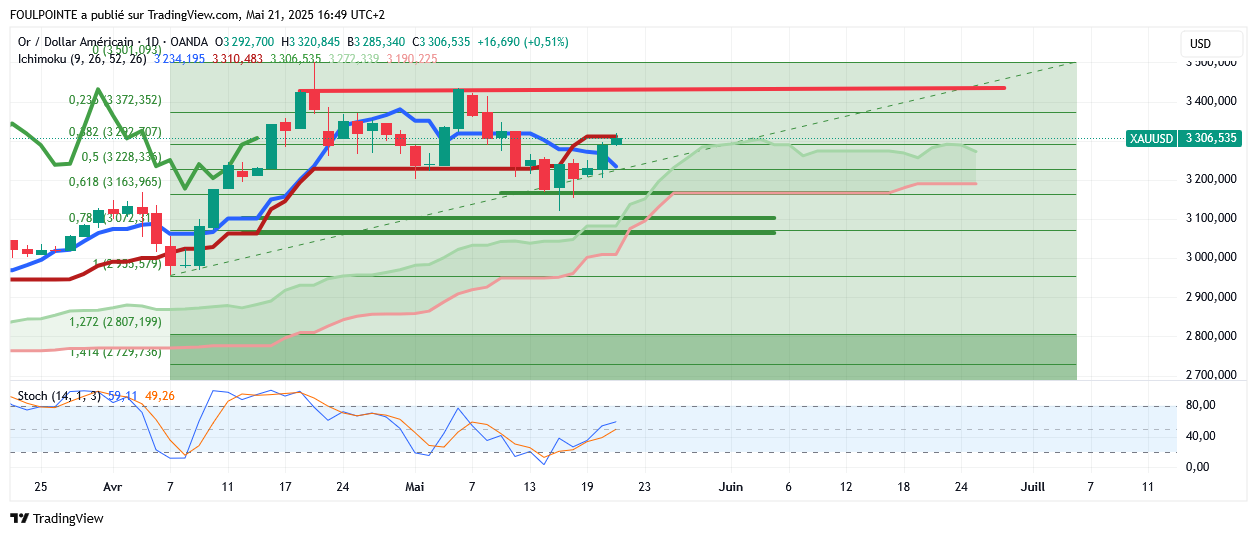
Task: Click the Stoch orange value 49,26
Action: [160, 397]
